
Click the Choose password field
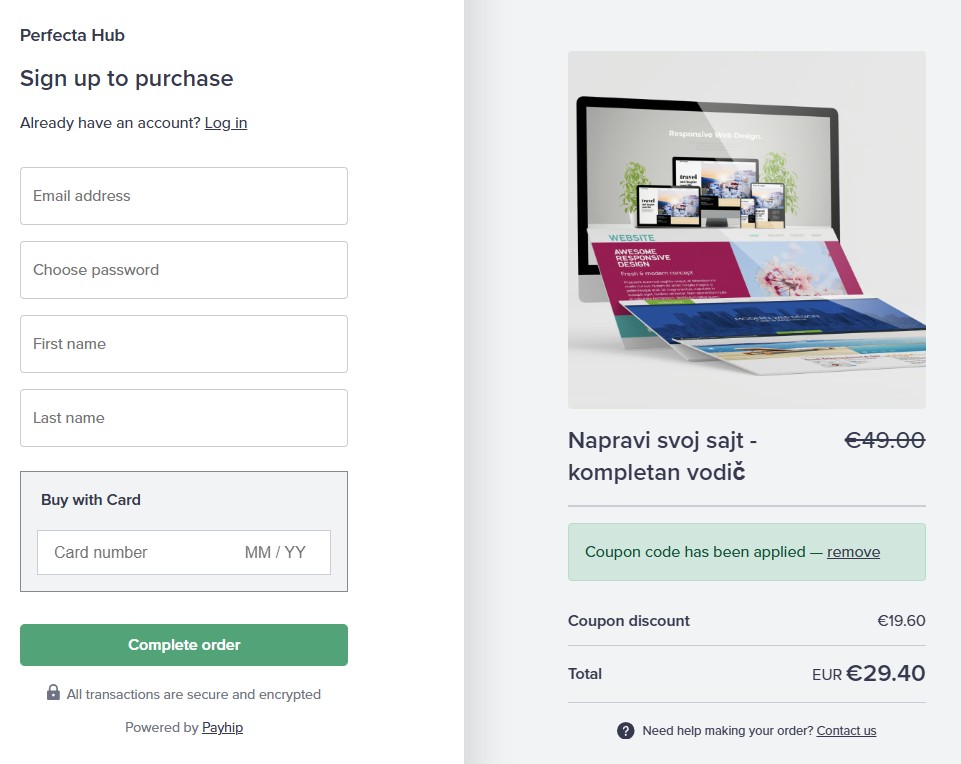coord(184,270)
